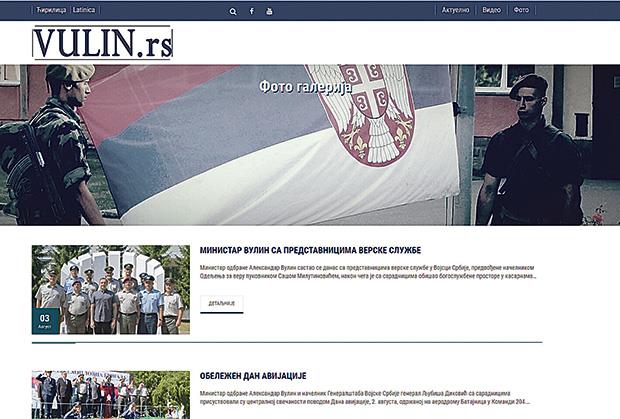The image size is (620, 419).
Task: Open the Актуелно menu item
Action: (x=455, y=10)
